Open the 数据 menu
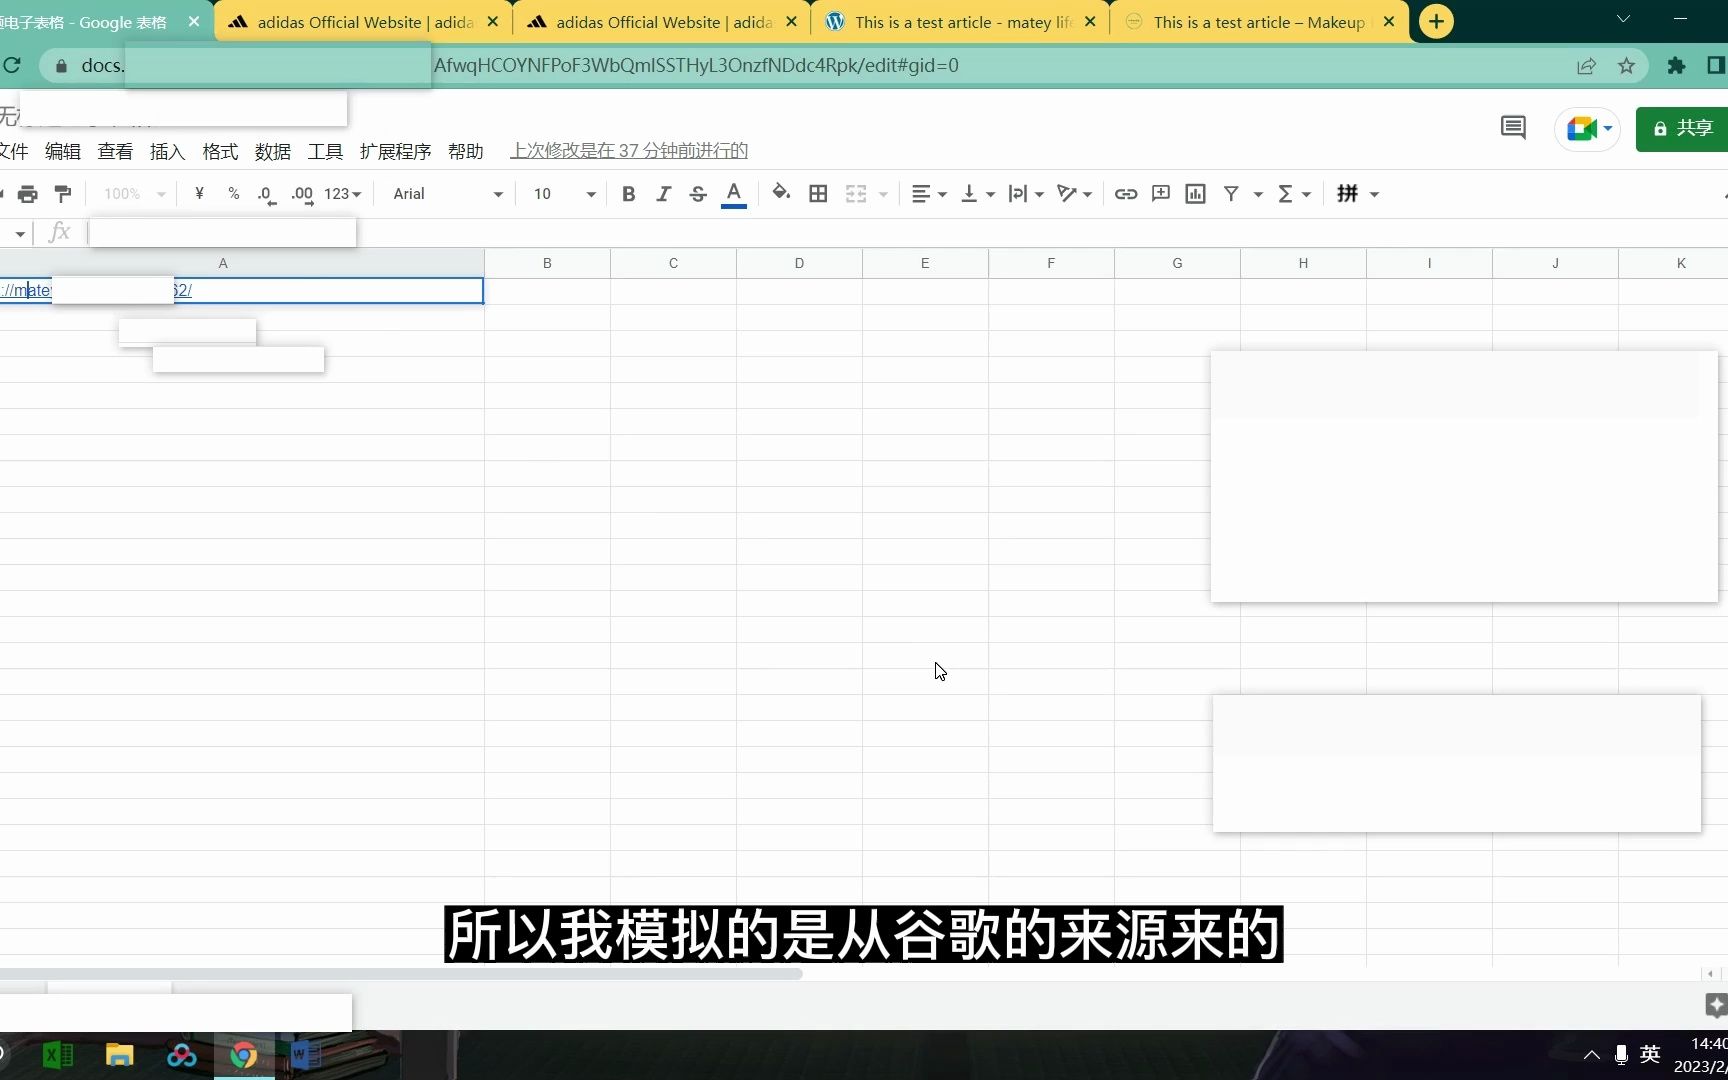 (x=272, y=151)
